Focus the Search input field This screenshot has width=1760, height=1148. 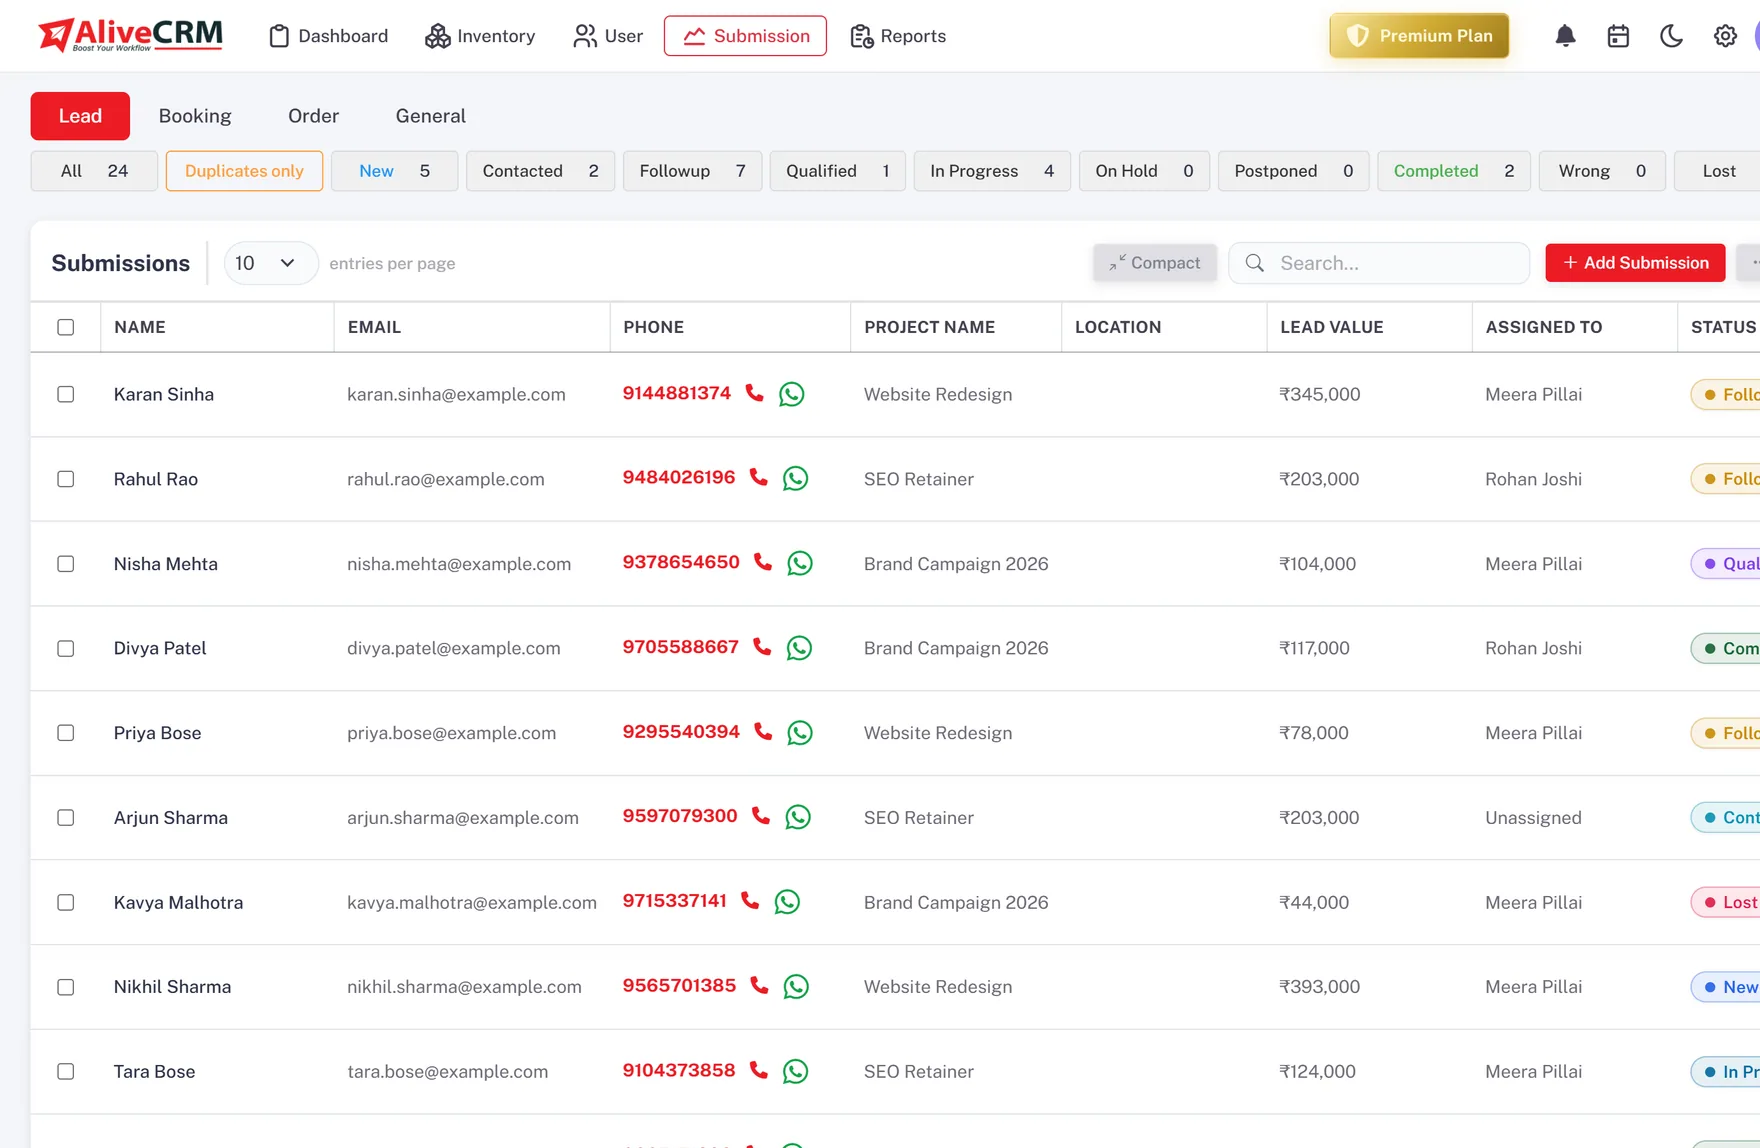[1379, 263]
